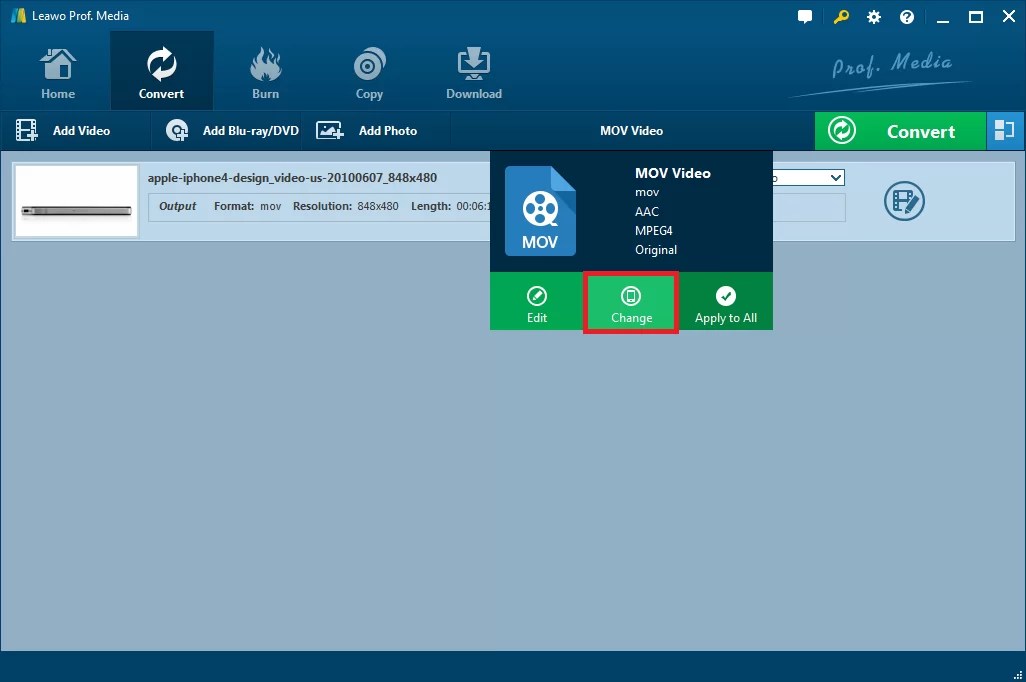Select the Home module icon
Image resolution: width=1026 pixels, height=682 pixels.
tap(57, 70)
